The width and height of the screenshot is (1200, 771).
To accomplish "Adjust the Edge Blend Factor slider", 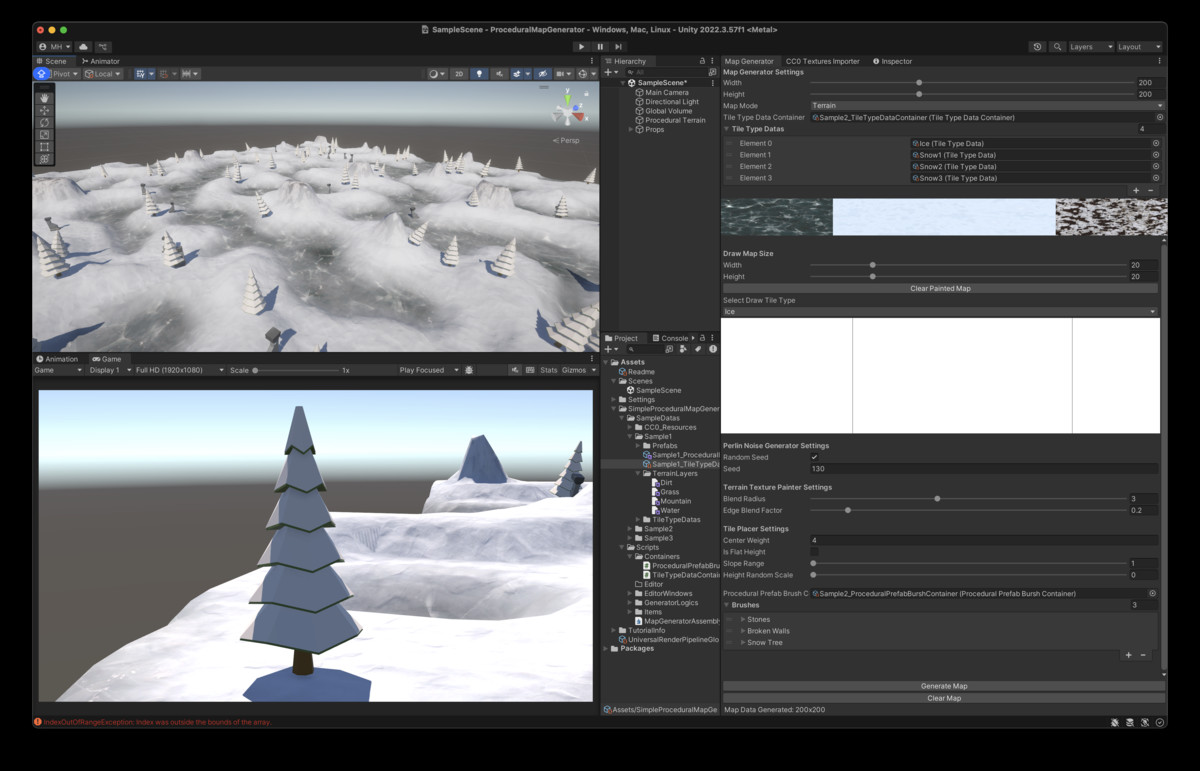I will point(968,510).
